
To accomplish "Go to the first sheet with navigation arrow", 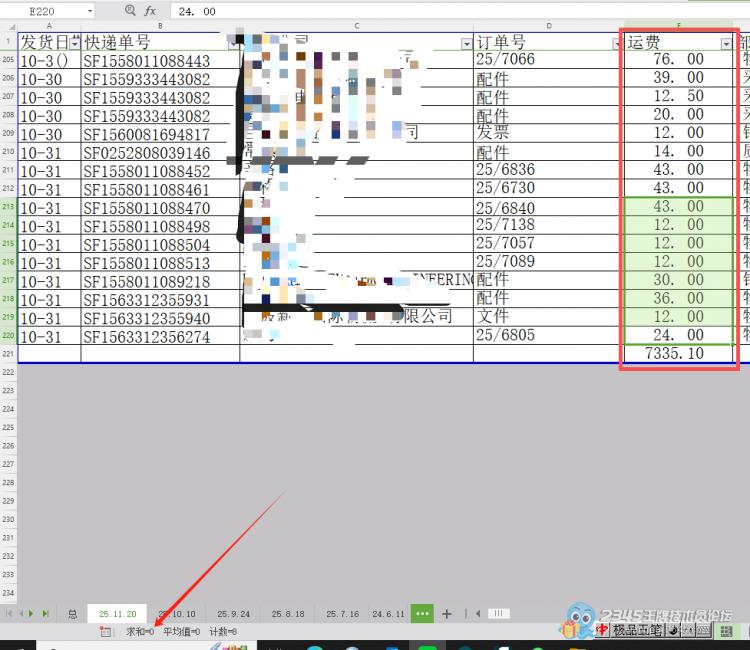I will [x=10, y=613].
